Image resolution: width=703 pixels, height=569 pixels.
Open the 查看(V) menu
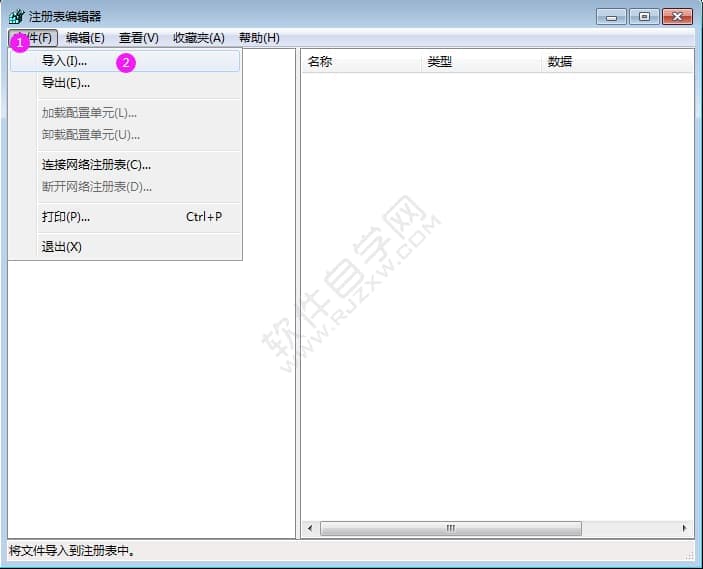click(x=138, y=38)
